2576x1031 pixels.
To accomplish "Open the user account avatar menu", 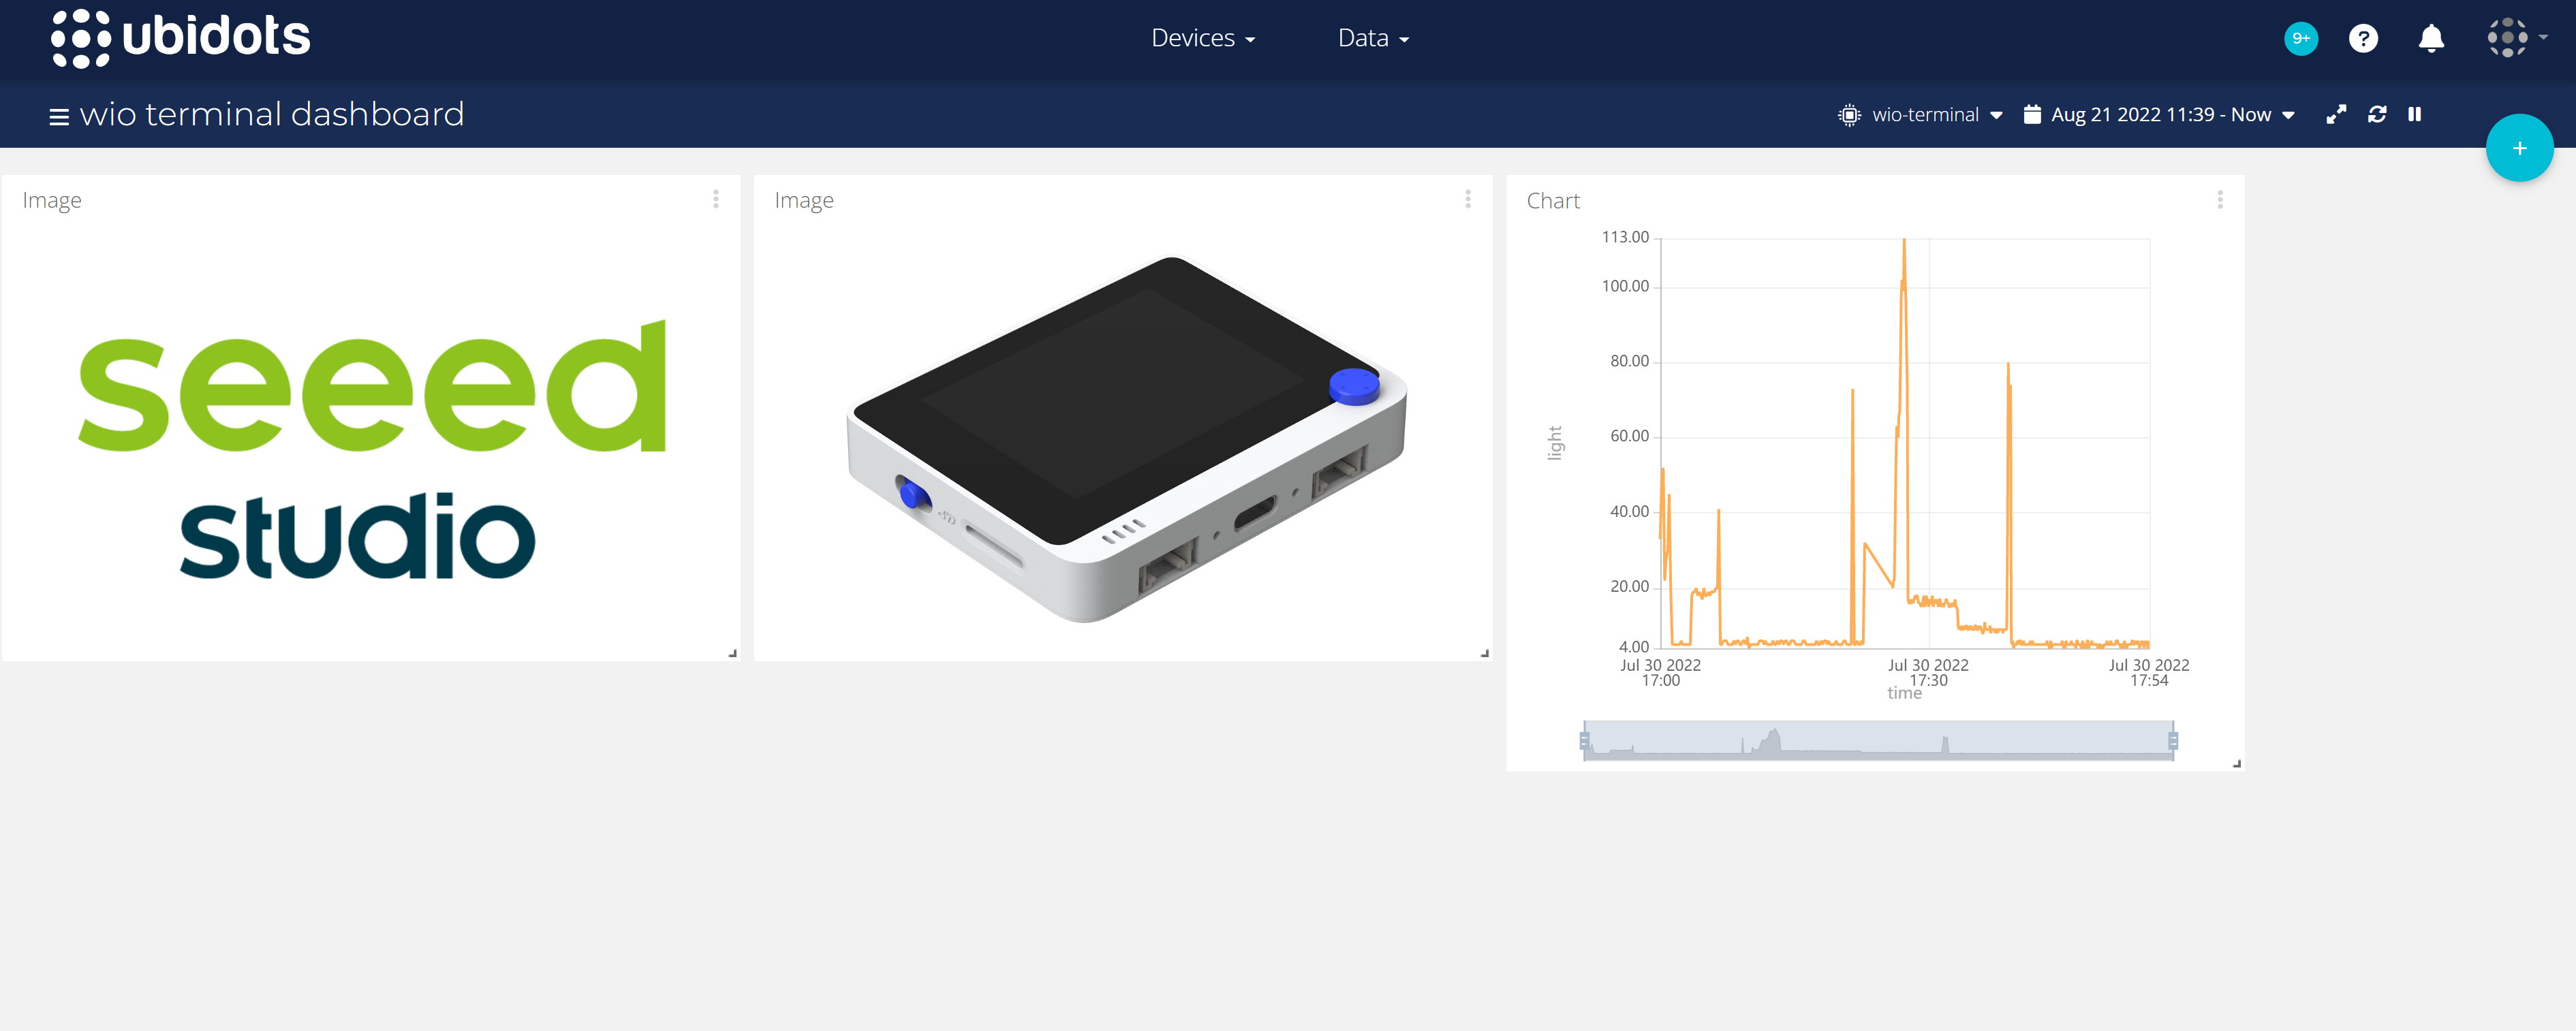I will click(x=2516, y=38).
